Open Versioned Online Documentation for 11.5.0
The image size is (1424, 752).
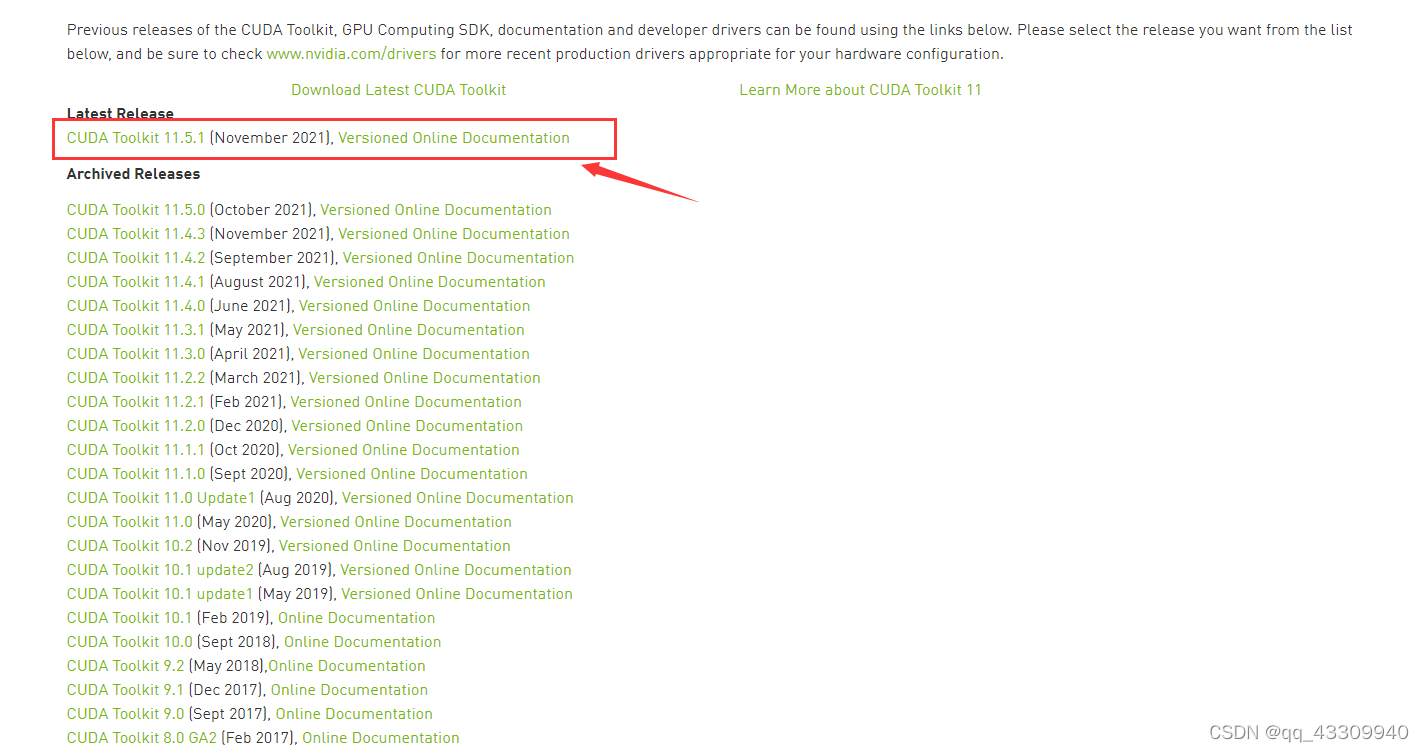(436, 210)
